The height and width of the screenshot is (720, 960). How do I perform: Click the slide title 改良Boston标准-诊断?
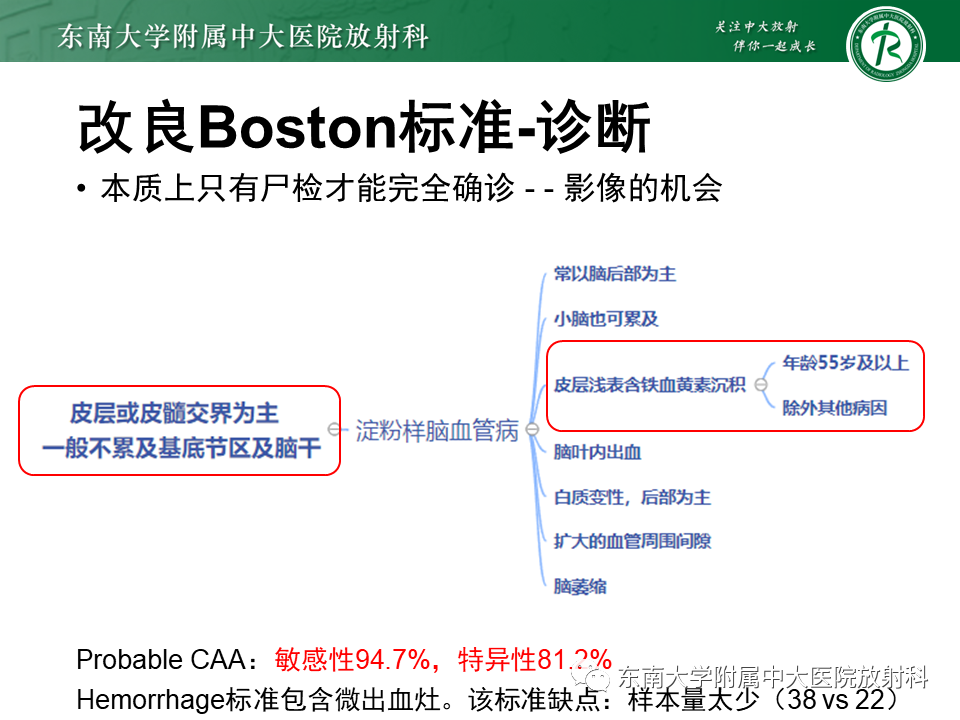point(364,127)
